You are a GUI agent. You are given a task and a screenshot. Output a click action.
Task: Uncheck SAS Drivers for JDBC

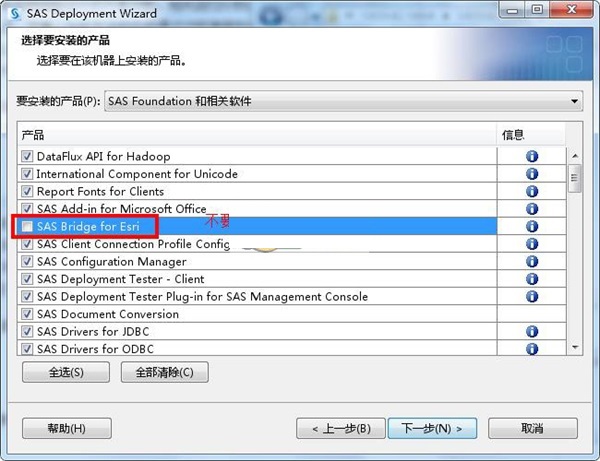[x=27, y=331]
